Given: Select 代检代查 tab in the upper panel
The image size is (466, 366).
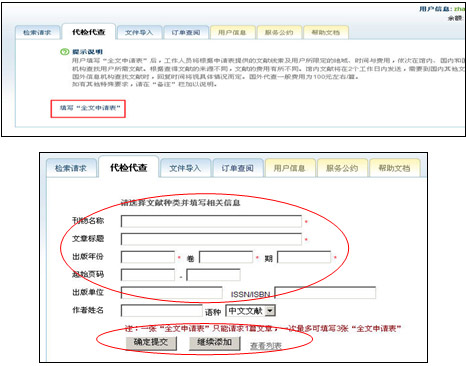Looking at the screenshot, I should [x=89, y=32].
